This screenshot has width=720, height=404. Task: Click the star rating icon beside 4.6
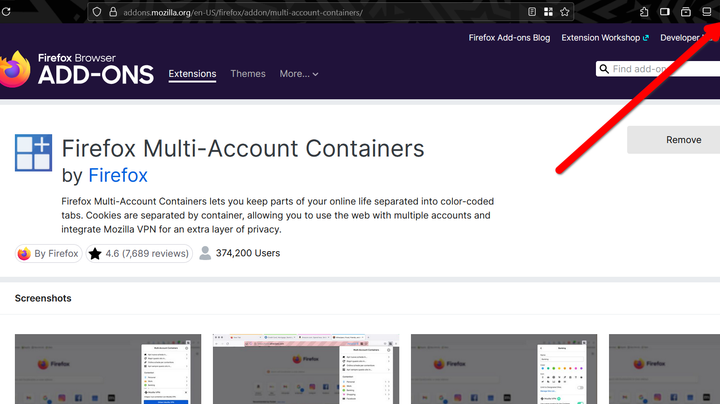pyautogui.click(x=95, y=253)
